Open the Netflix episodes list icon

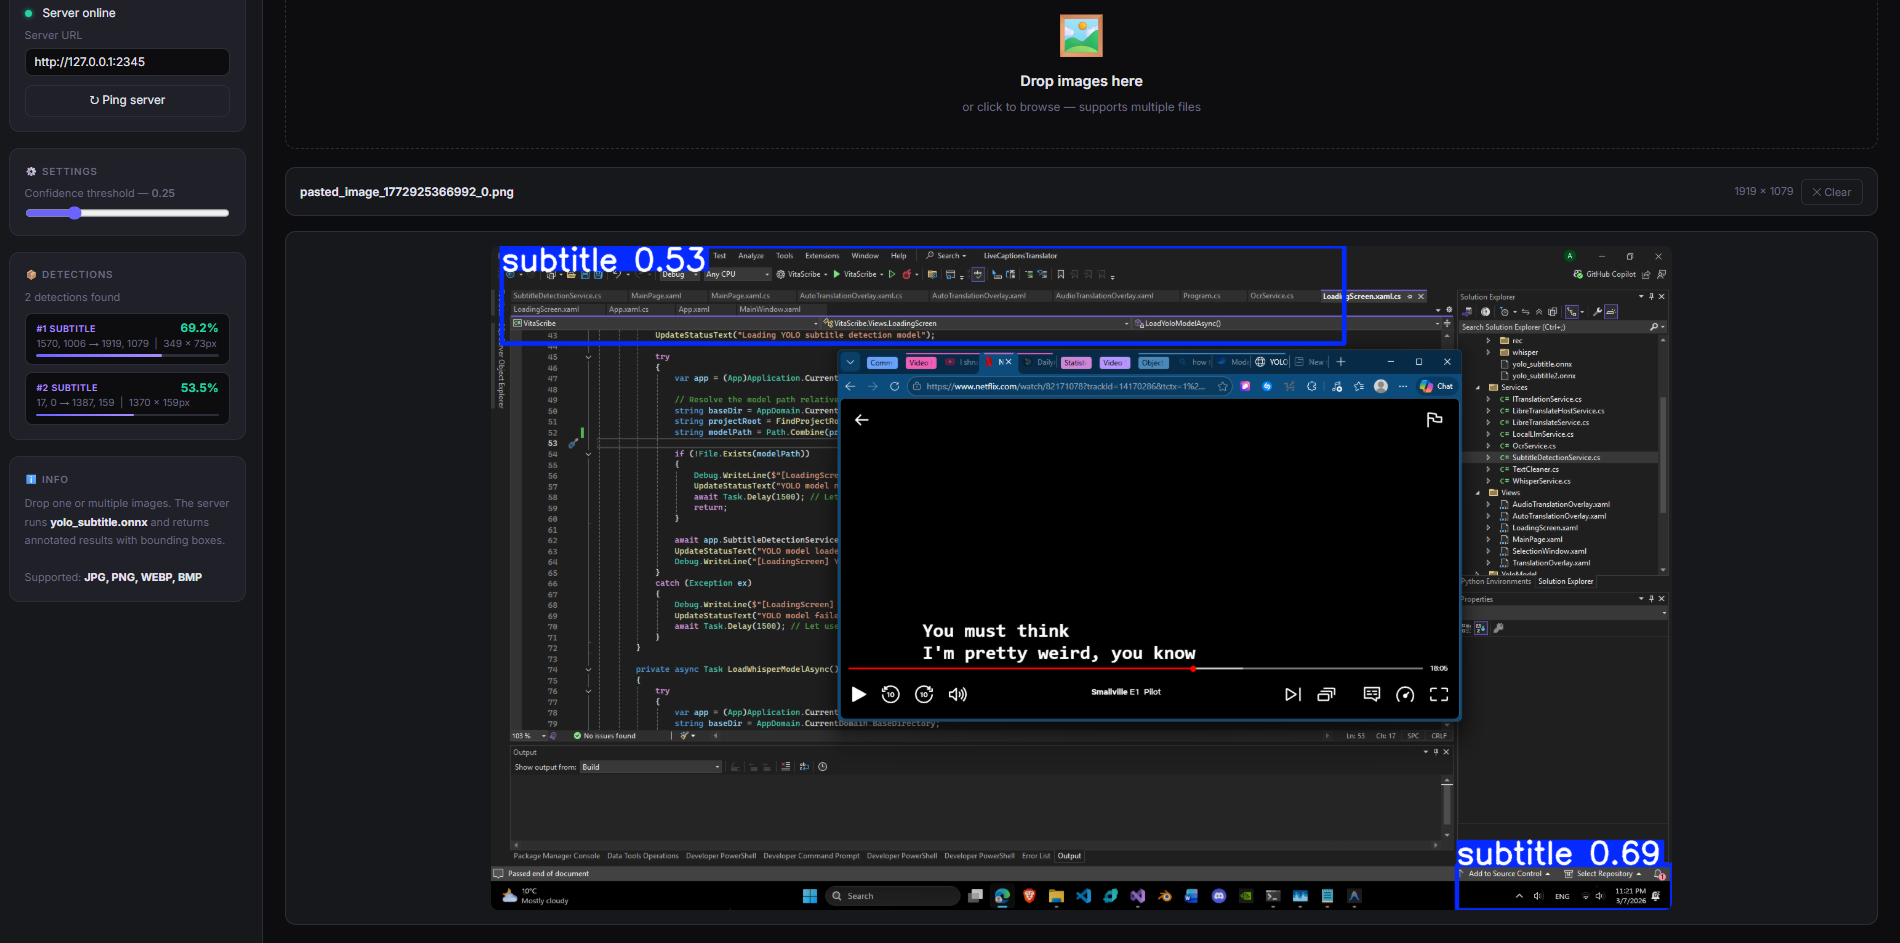(1326, 694)
